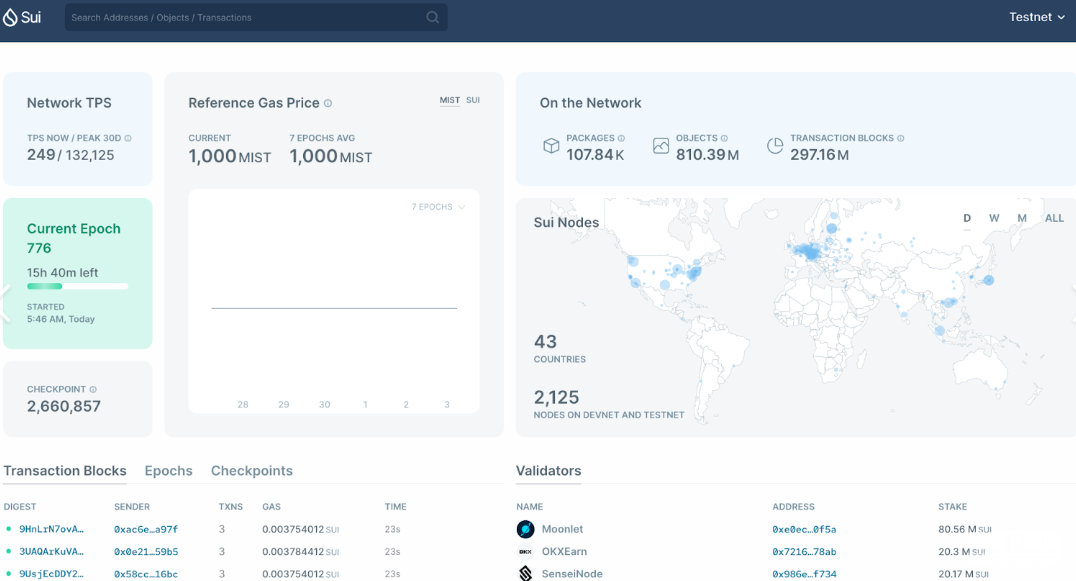Click the search magnifier icon
This screenshot has height=581, width=1076.
point(432,17)
